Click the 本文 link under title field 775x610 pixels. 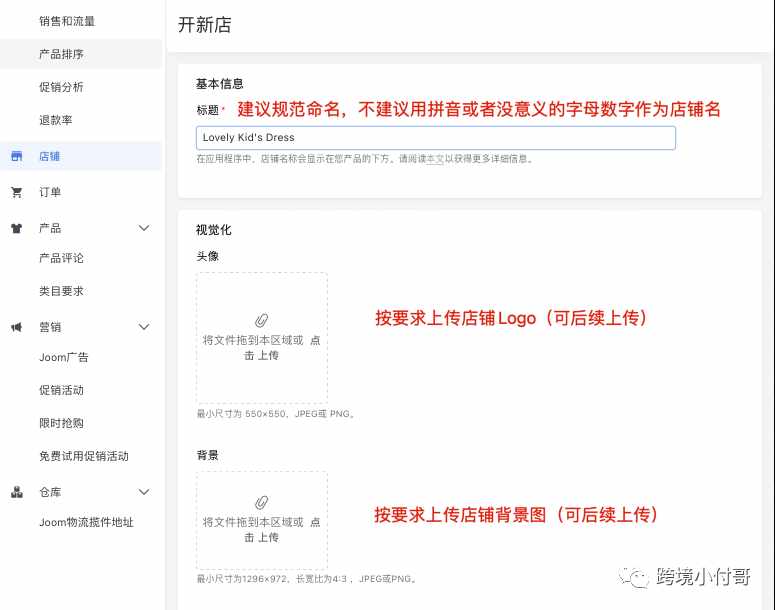[x=435, y=159]
